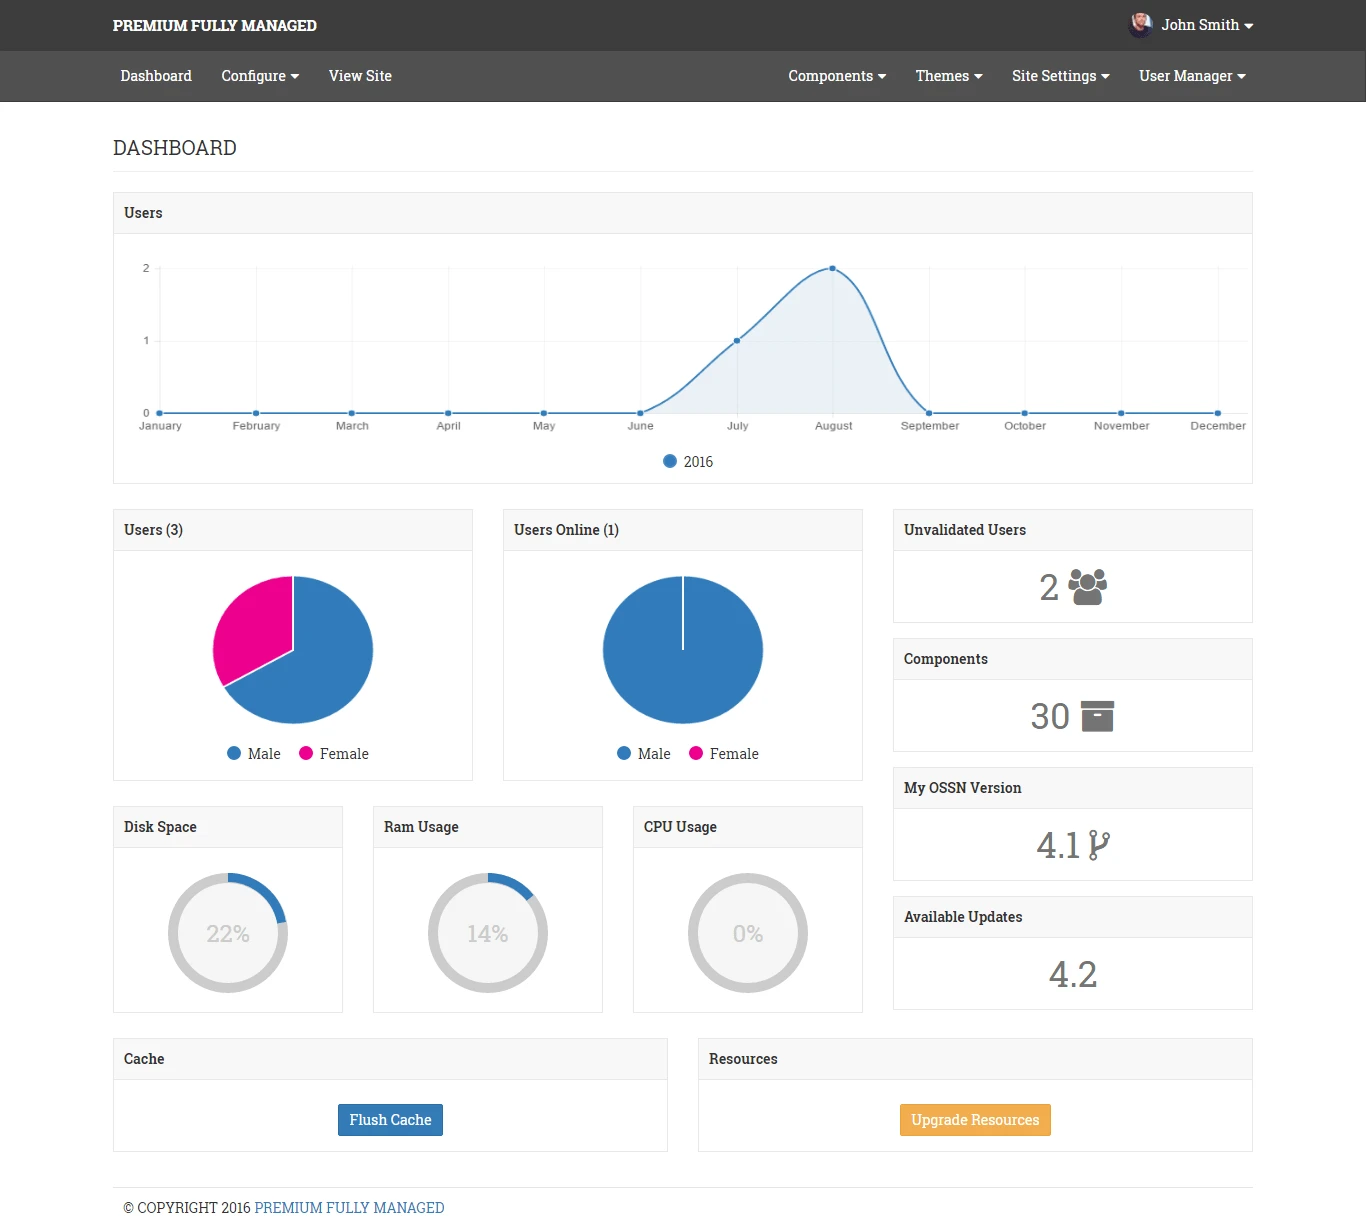Image resolution: width=1366 pixels, height=1228 pixels.
Task: Click the Upgrade Resources button
Action: (975, 1120)
